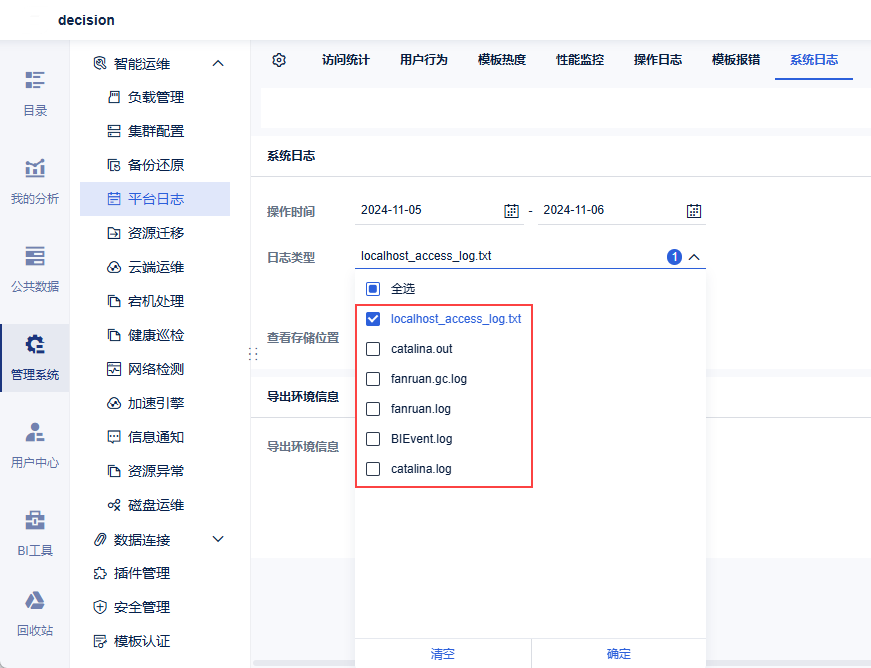Go to 目录 in left sidebar
This screenshot has width=871, height=668.
tap(35, 94)
